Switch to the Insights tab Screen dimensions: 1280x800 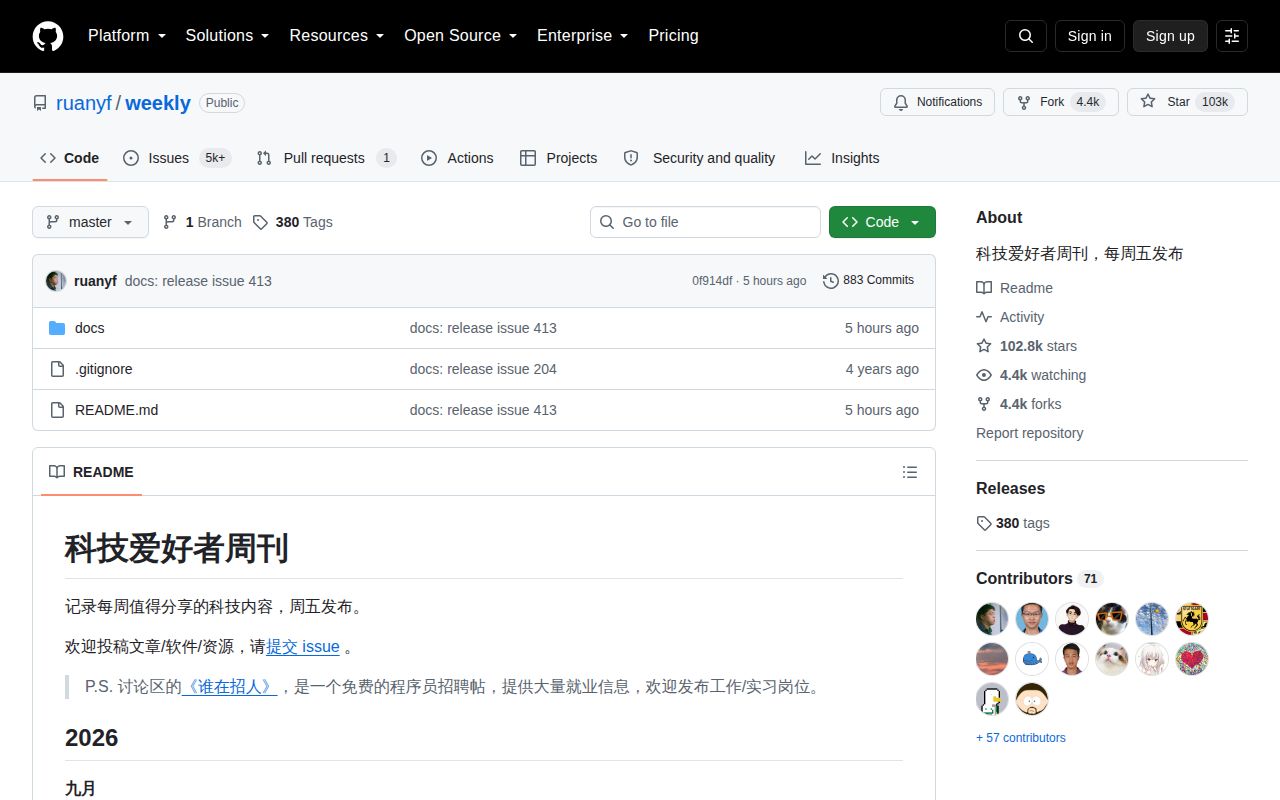842,158
